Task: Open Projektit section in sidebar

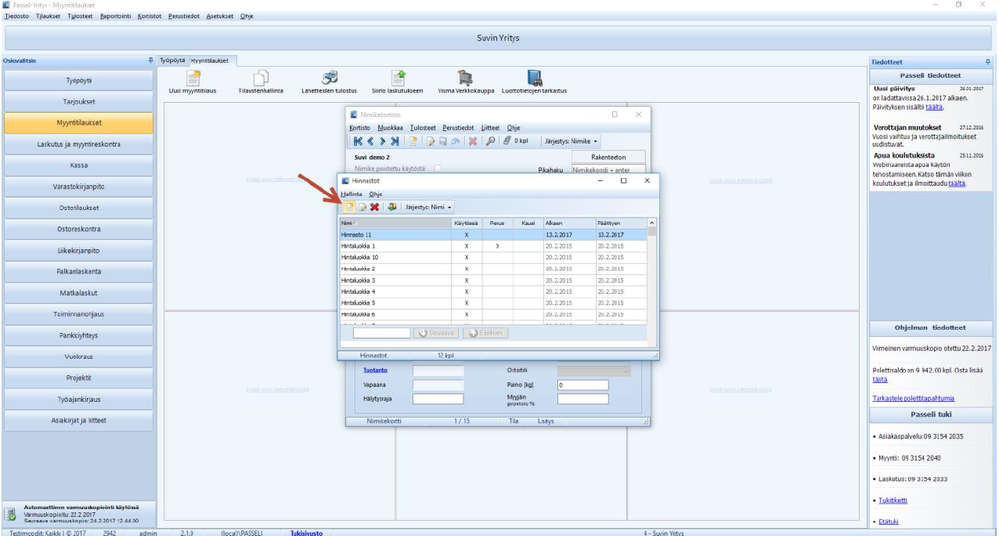Action: pos(78,378)
